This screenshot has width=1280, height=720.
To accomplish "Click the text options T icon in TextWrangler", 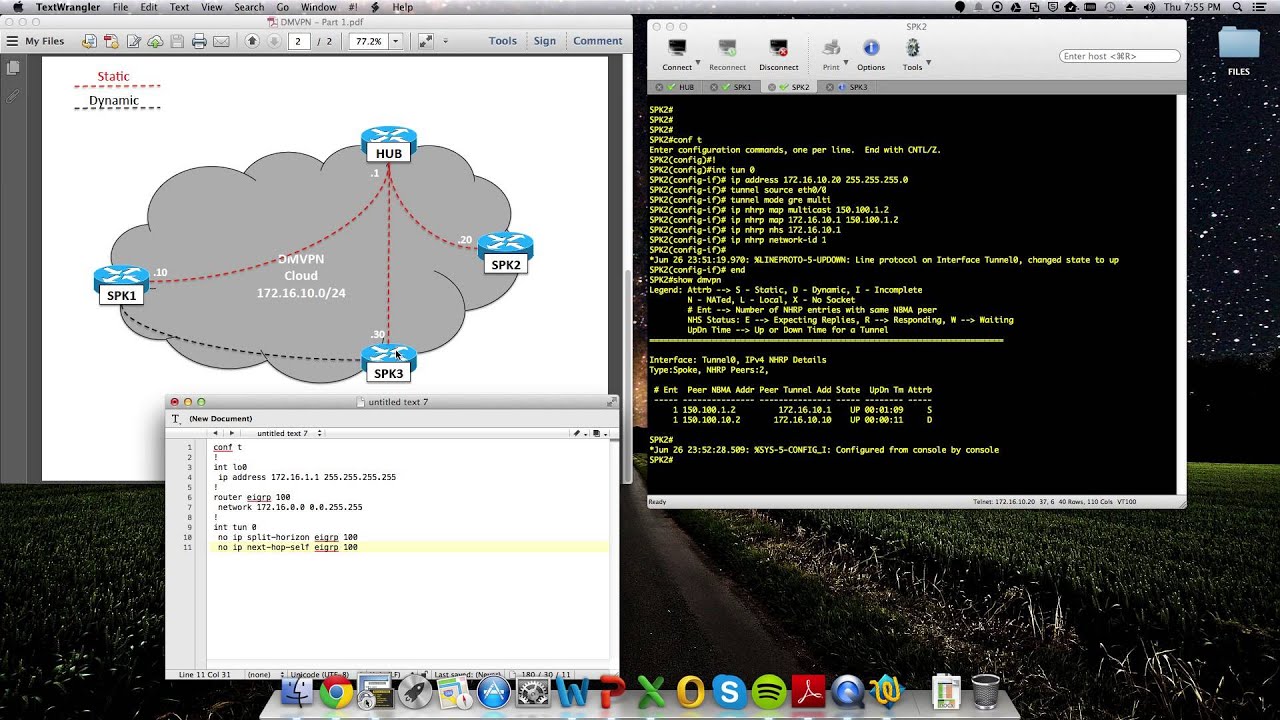I will click(x=176, y=419).
